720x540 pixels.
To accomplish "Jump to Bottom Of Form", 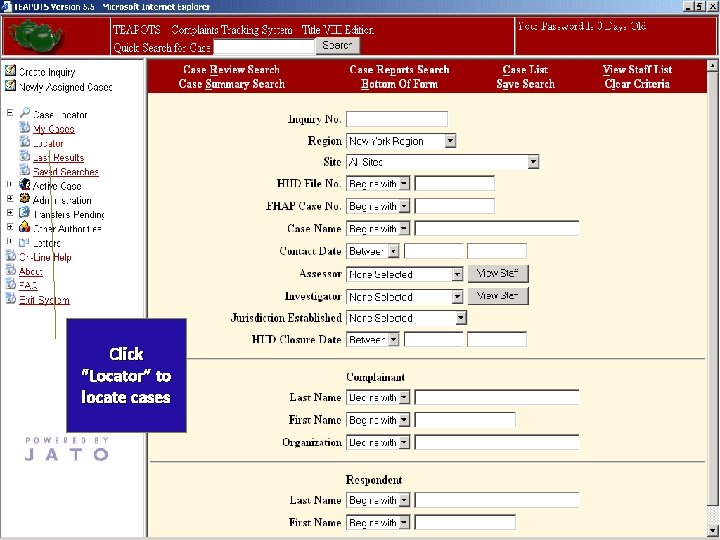I will pyautogui.click(x=399, y=84).
